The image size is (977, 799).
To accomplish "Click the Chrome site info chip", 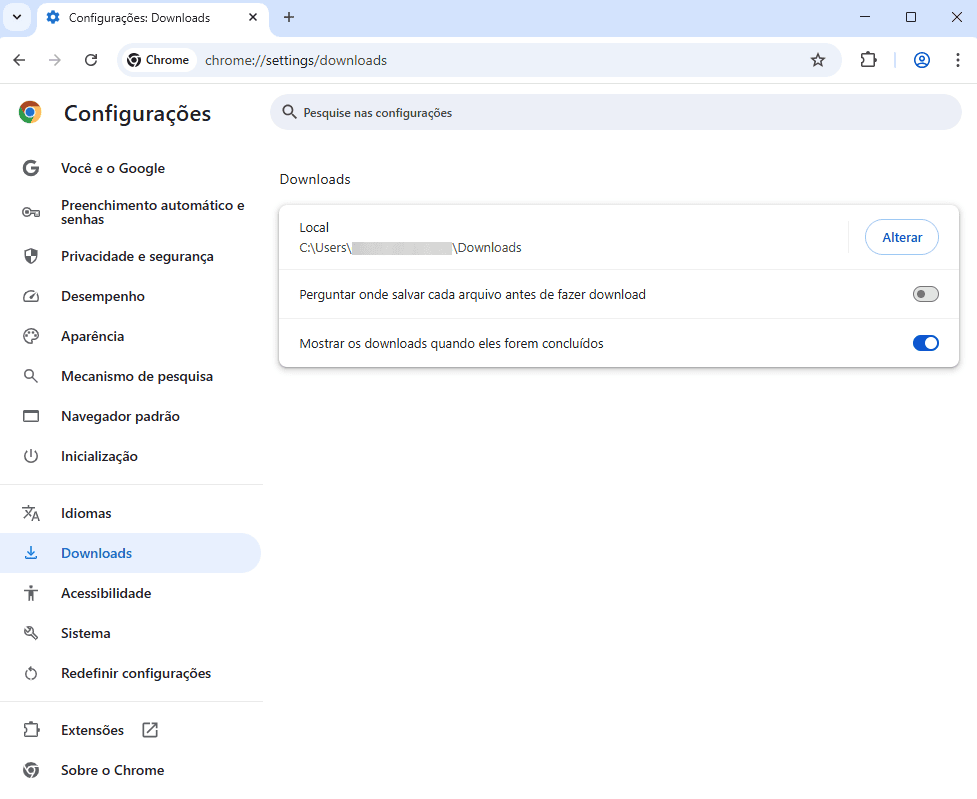I will pos(158,60).
